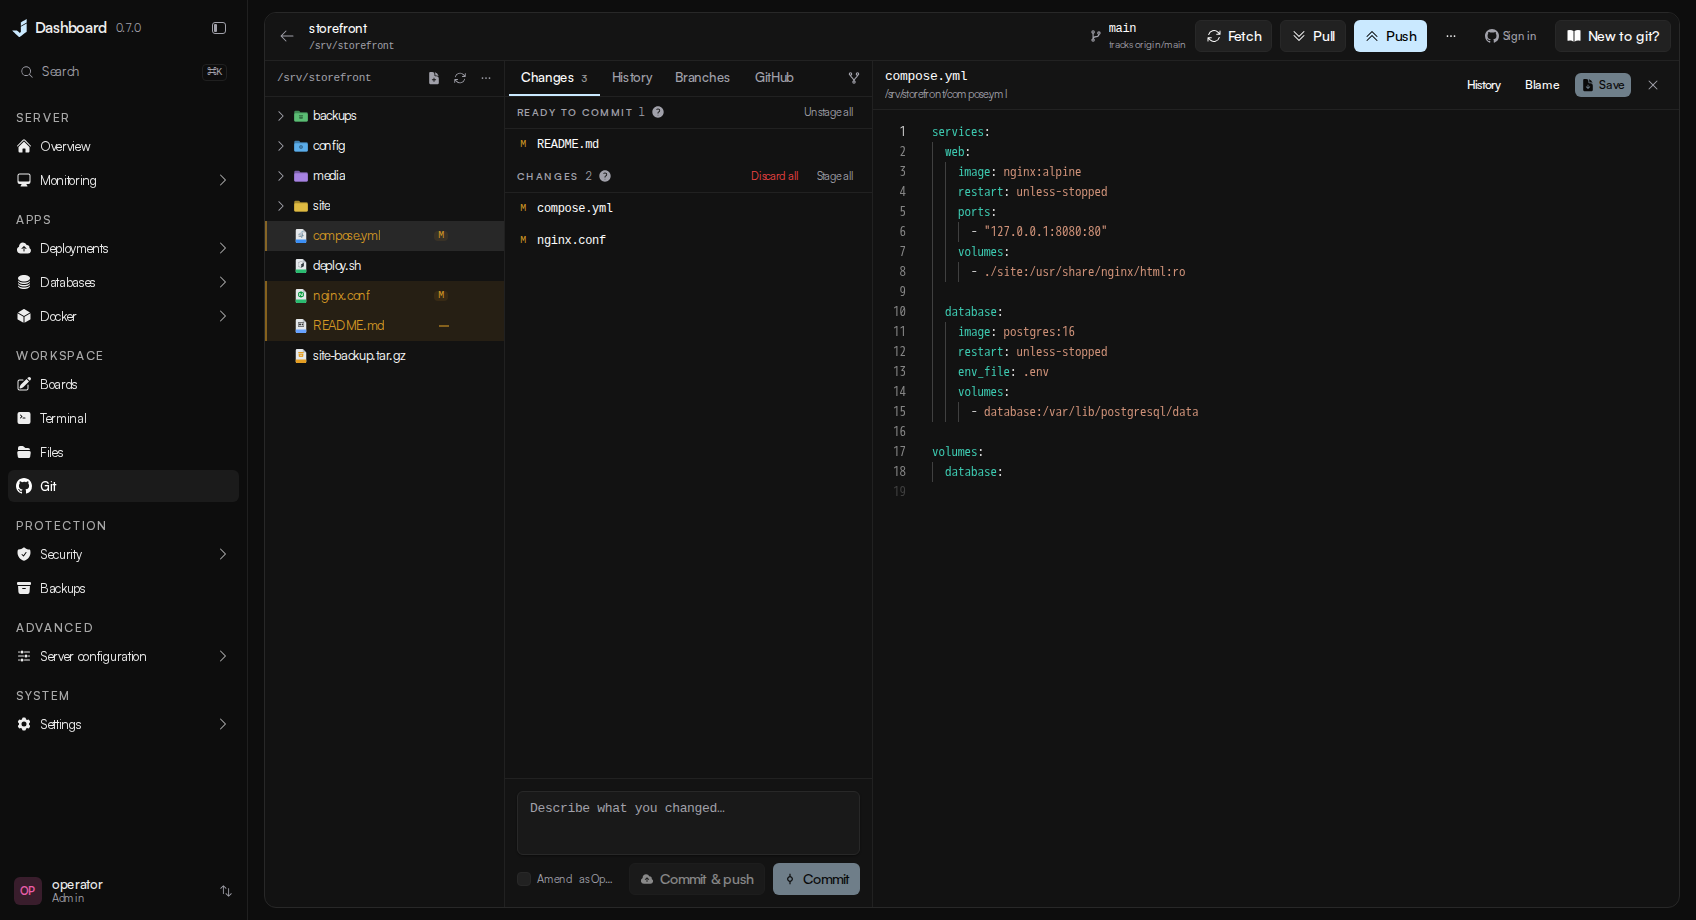The height and width of the screenshot is (920, 1696).
Task: Open Boards in the workspace section
Action: point(124,384)
